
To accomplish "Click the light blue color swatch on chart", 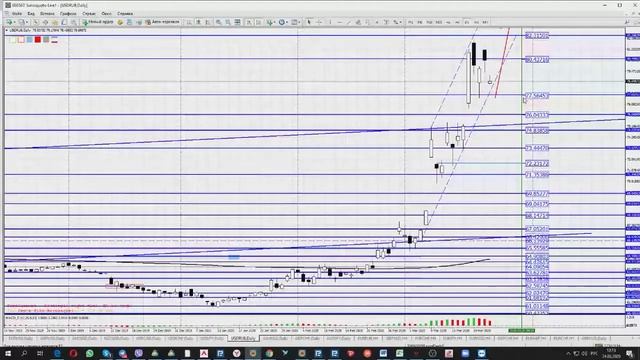I will click(29, 40).
